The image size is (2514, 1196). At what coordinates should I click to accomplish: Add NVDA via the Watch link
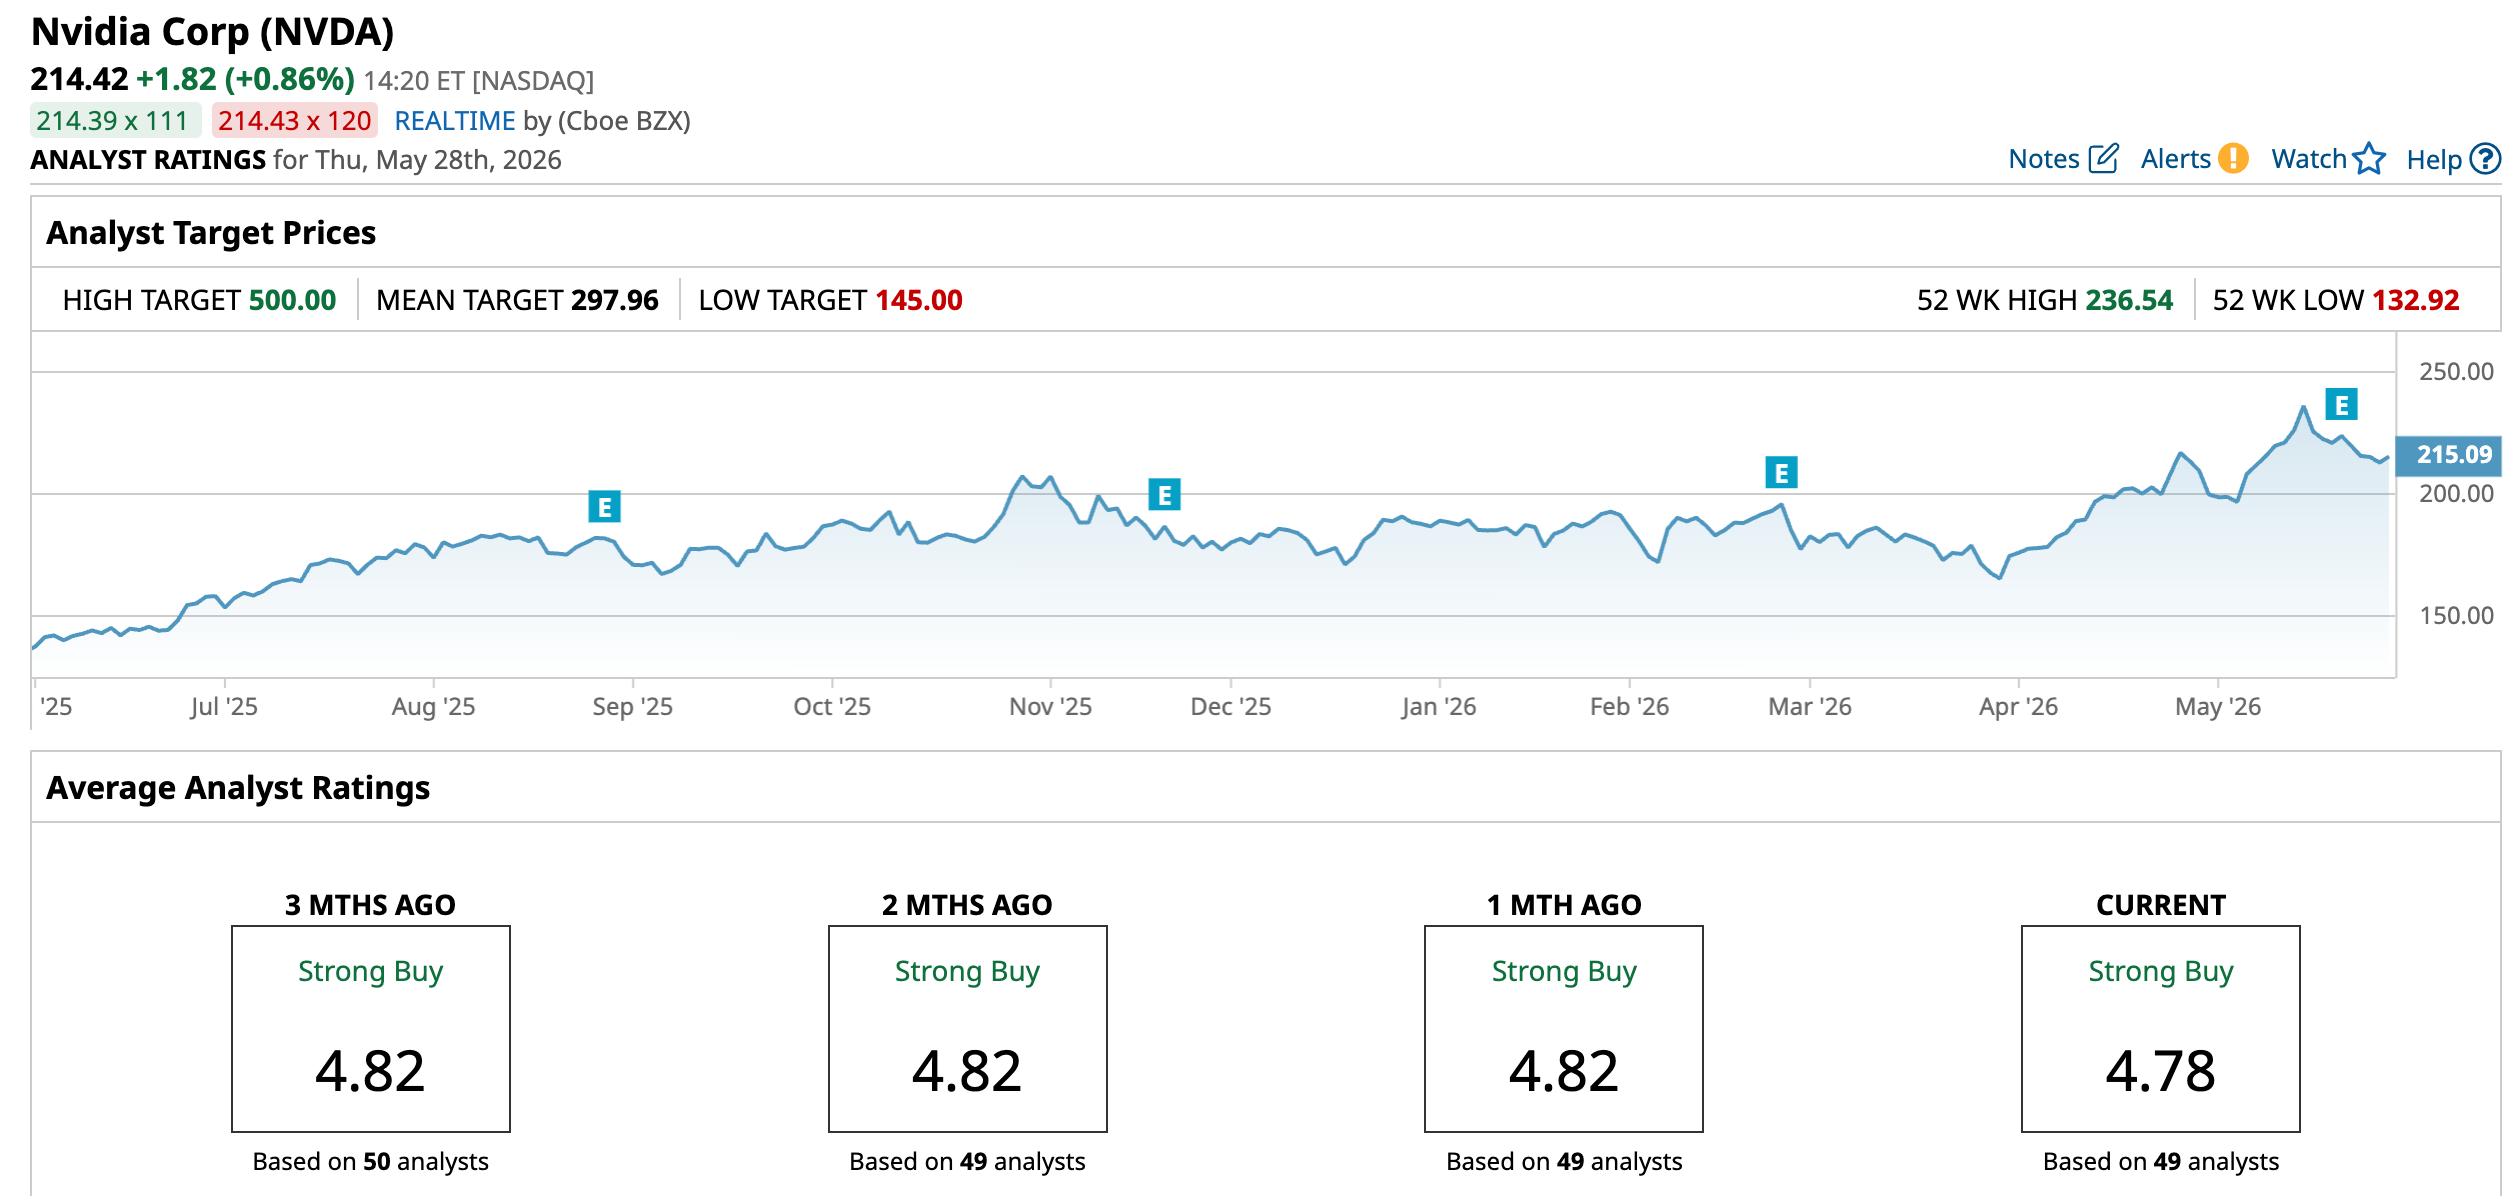click(x=2308, y=159)
